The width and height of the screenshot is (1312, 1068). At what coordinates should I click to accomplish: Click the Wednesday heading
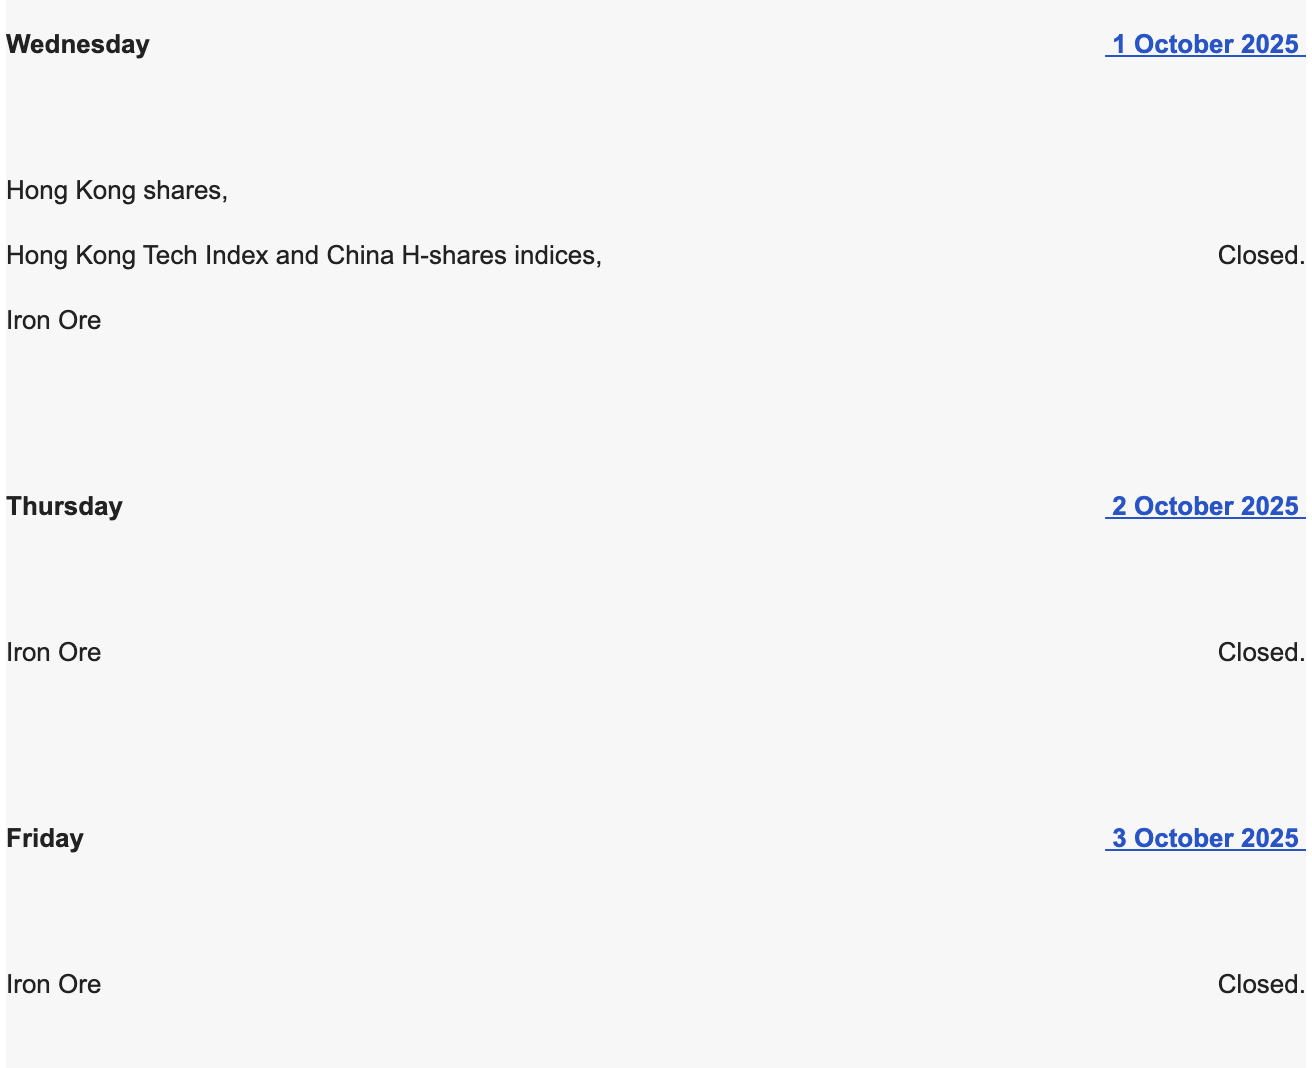(x=78, y=45)
